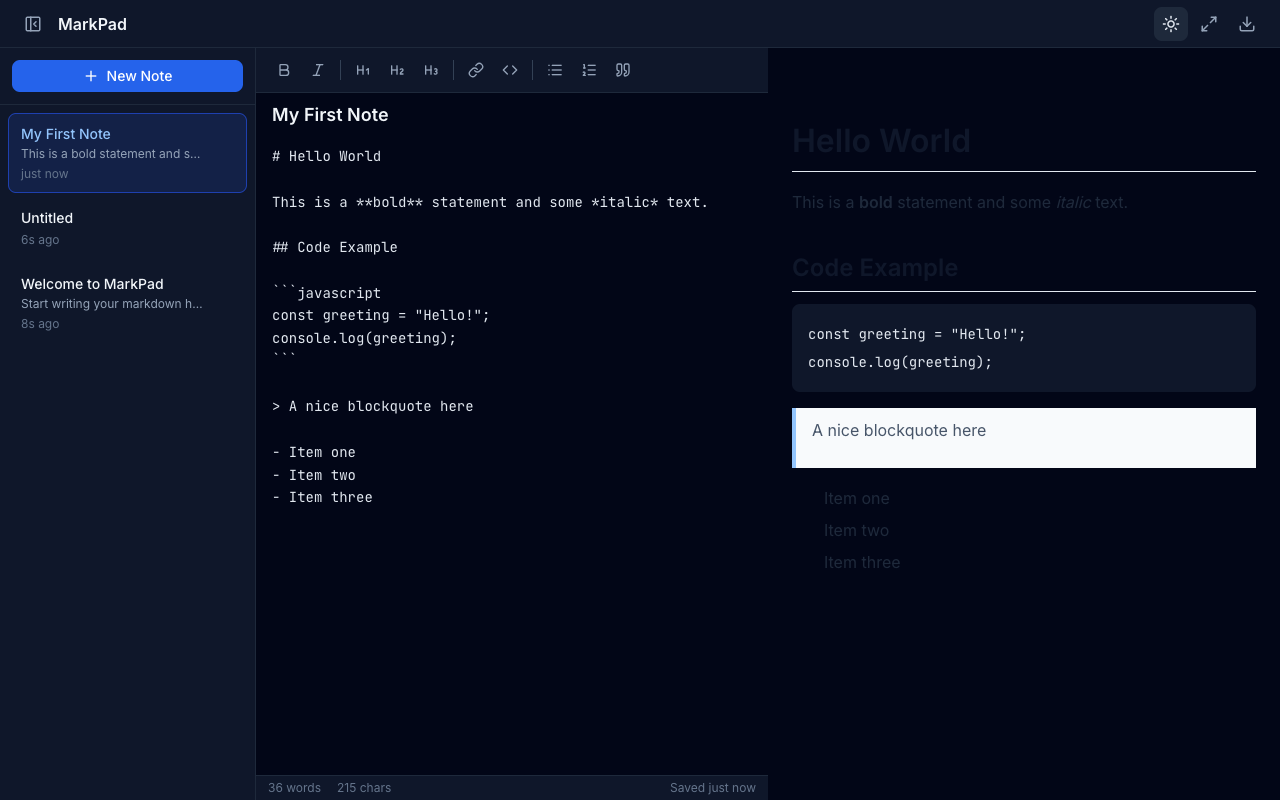Image resolution: width=1280 pixels, height=800 pixels.
Task: Download the current note
Action: [x=1246, y=24]
